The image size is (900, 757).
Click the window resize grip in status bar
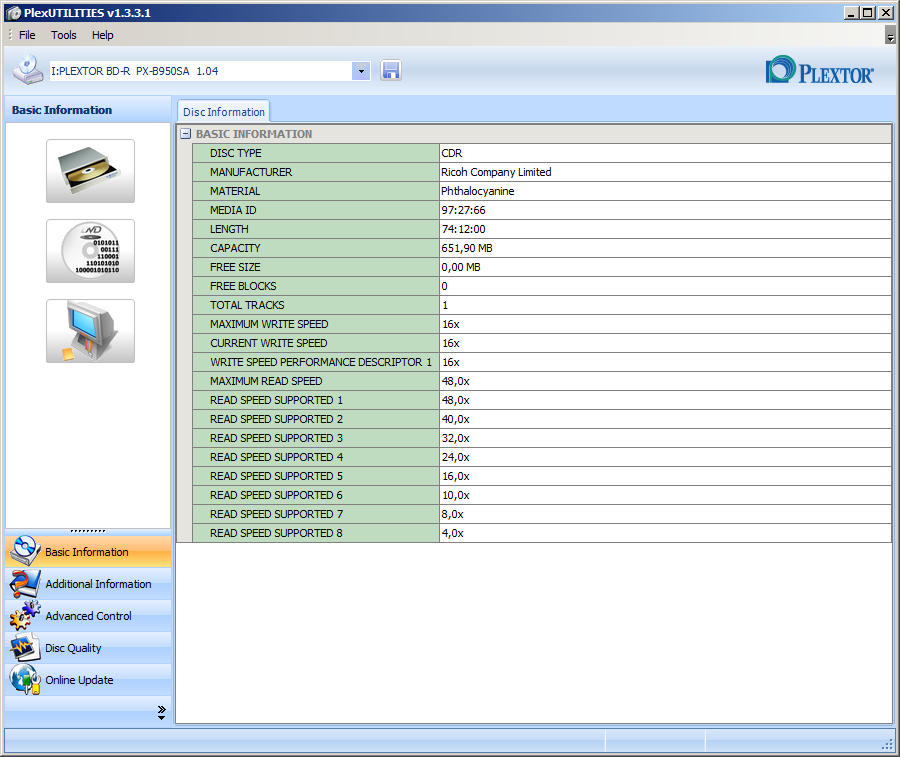pos(887,744)
